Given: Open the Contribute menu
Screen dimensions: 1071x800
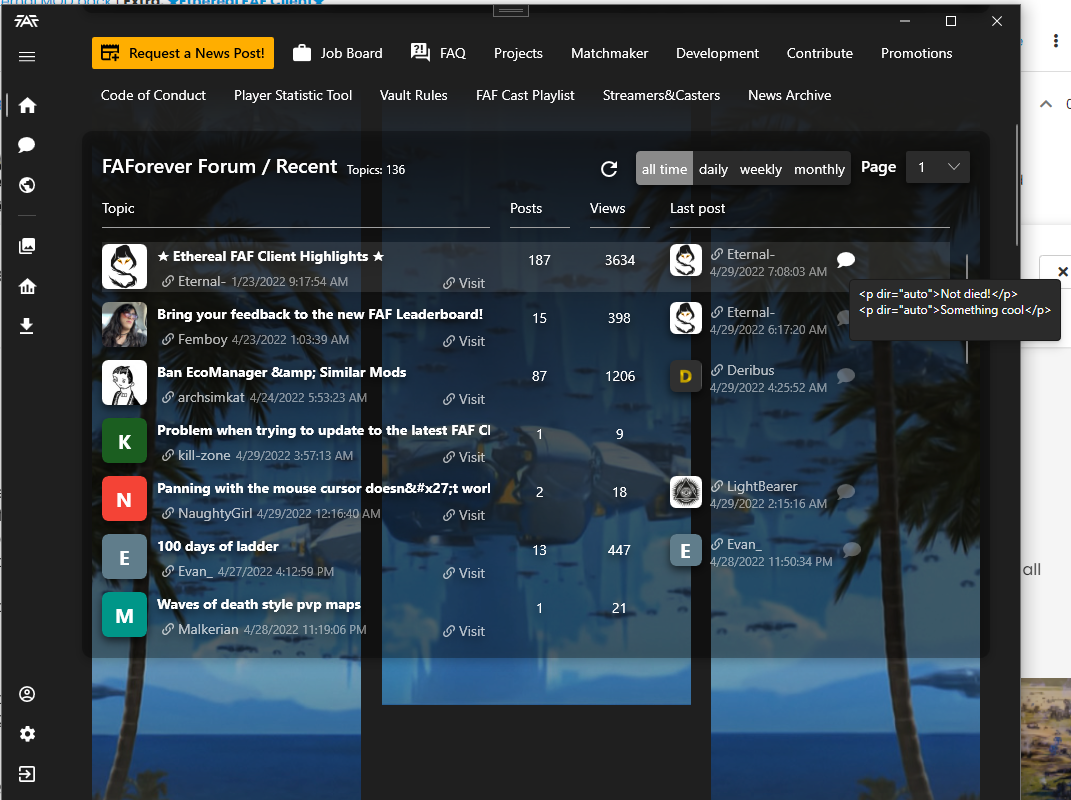Looking at the screenshot, I should (x=820, y=53).
